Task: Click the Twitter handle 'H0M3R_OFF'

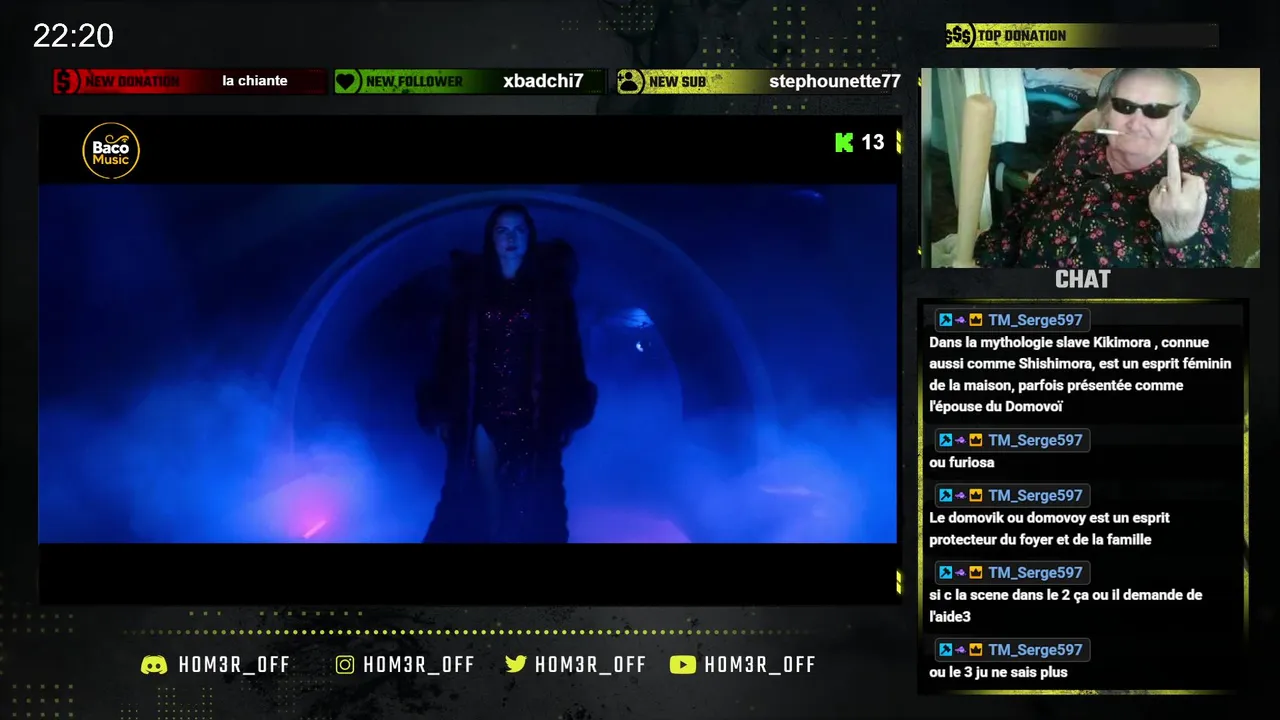Action: (590, 665)
